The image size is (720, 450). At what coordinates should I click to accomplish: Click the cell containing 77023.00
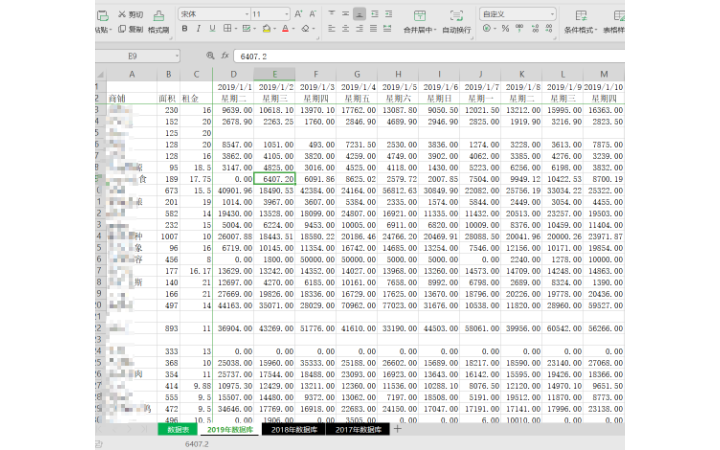pyautogui.click(x=398, y=305)
